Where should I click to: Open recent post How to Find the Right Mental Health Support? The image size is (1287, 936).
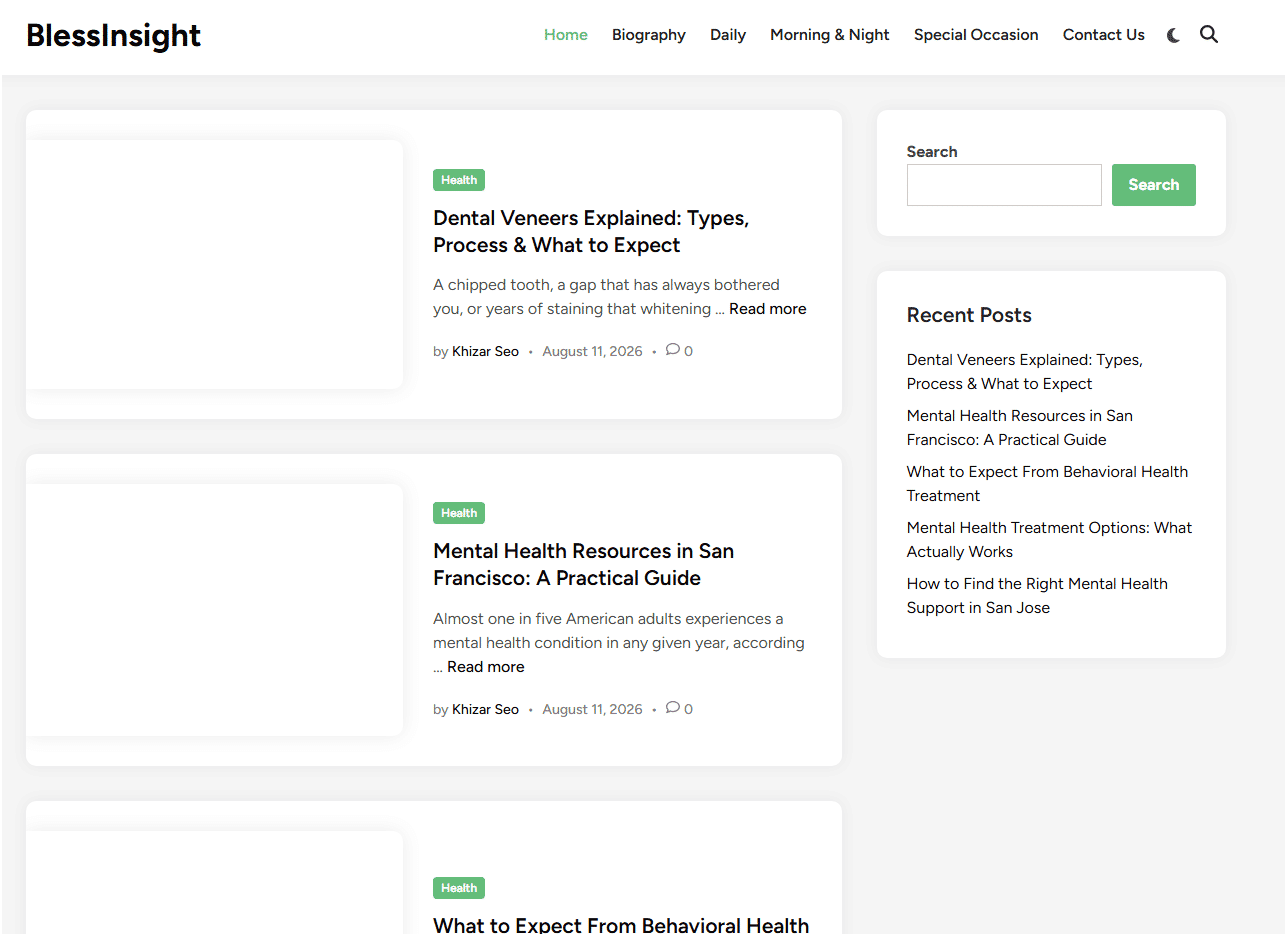1037,596
